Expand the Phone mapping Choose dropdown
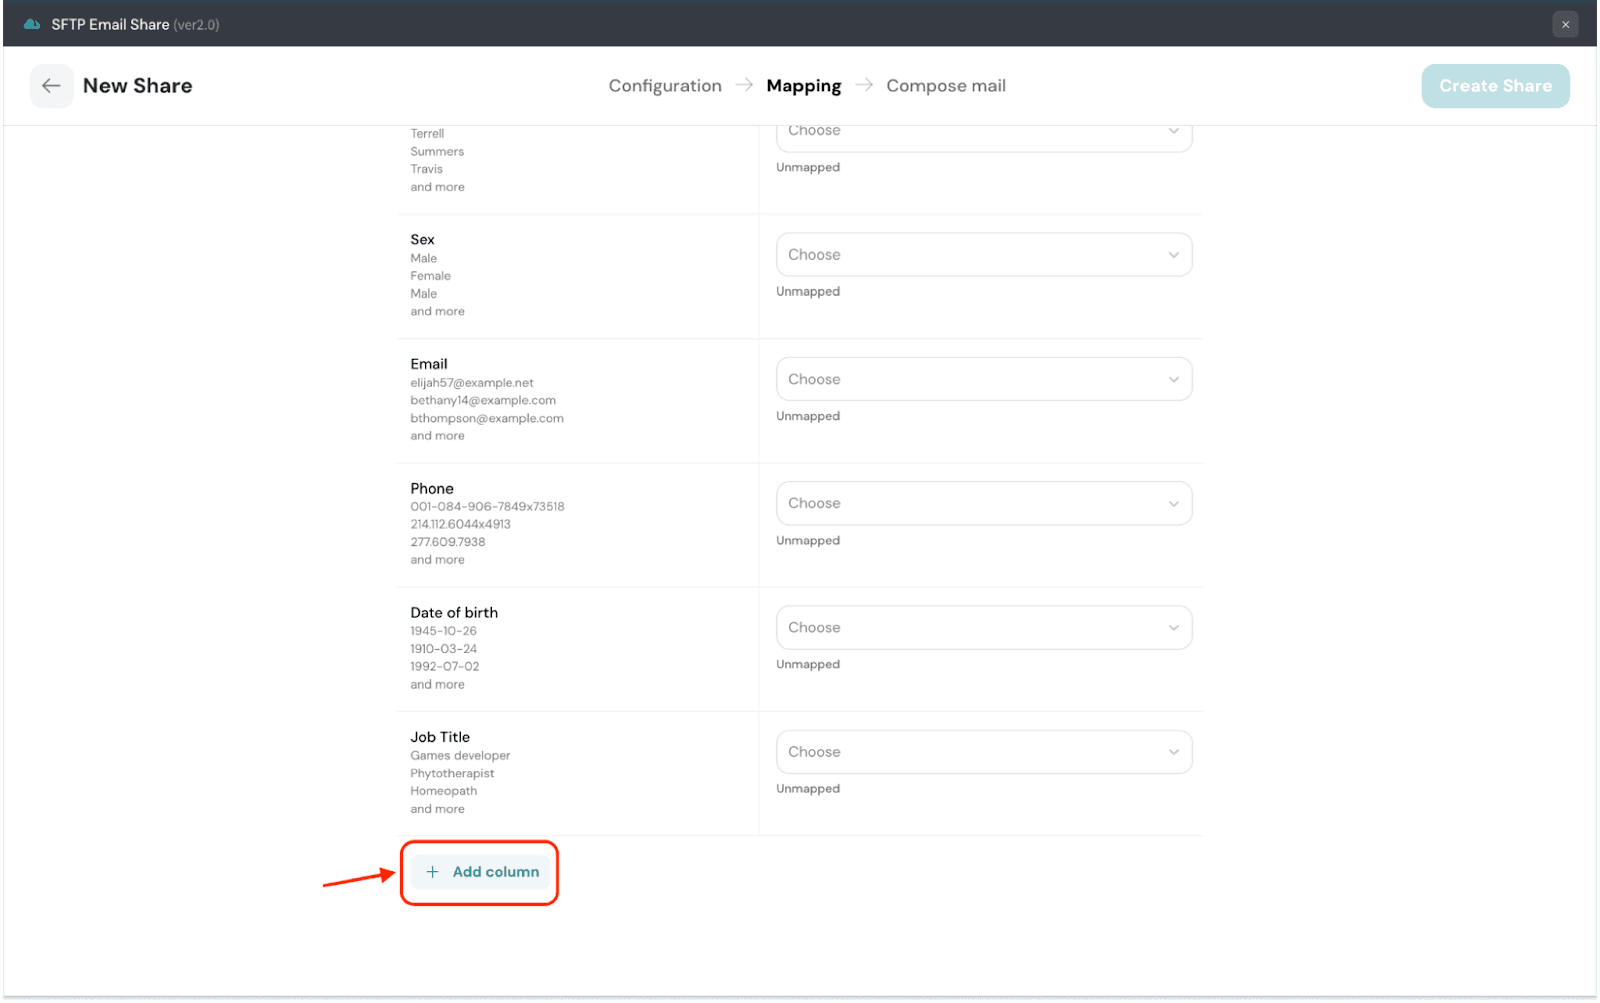Image resolution: width=1600 pixels, height=1003 pixels. click(x=970, y=504)
